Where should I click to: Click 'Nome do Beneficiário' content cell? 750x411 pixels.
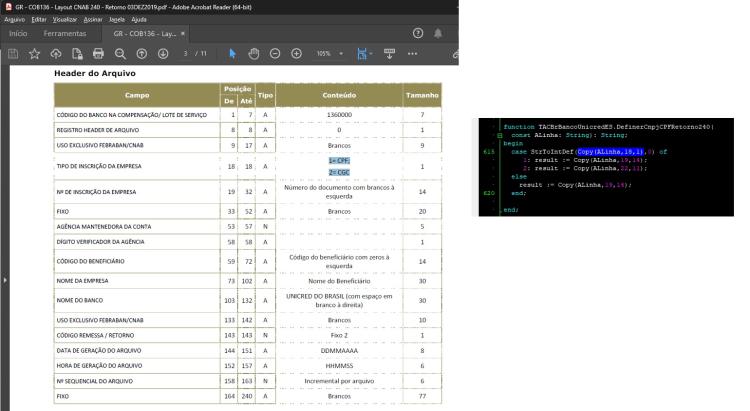[339, 281]
